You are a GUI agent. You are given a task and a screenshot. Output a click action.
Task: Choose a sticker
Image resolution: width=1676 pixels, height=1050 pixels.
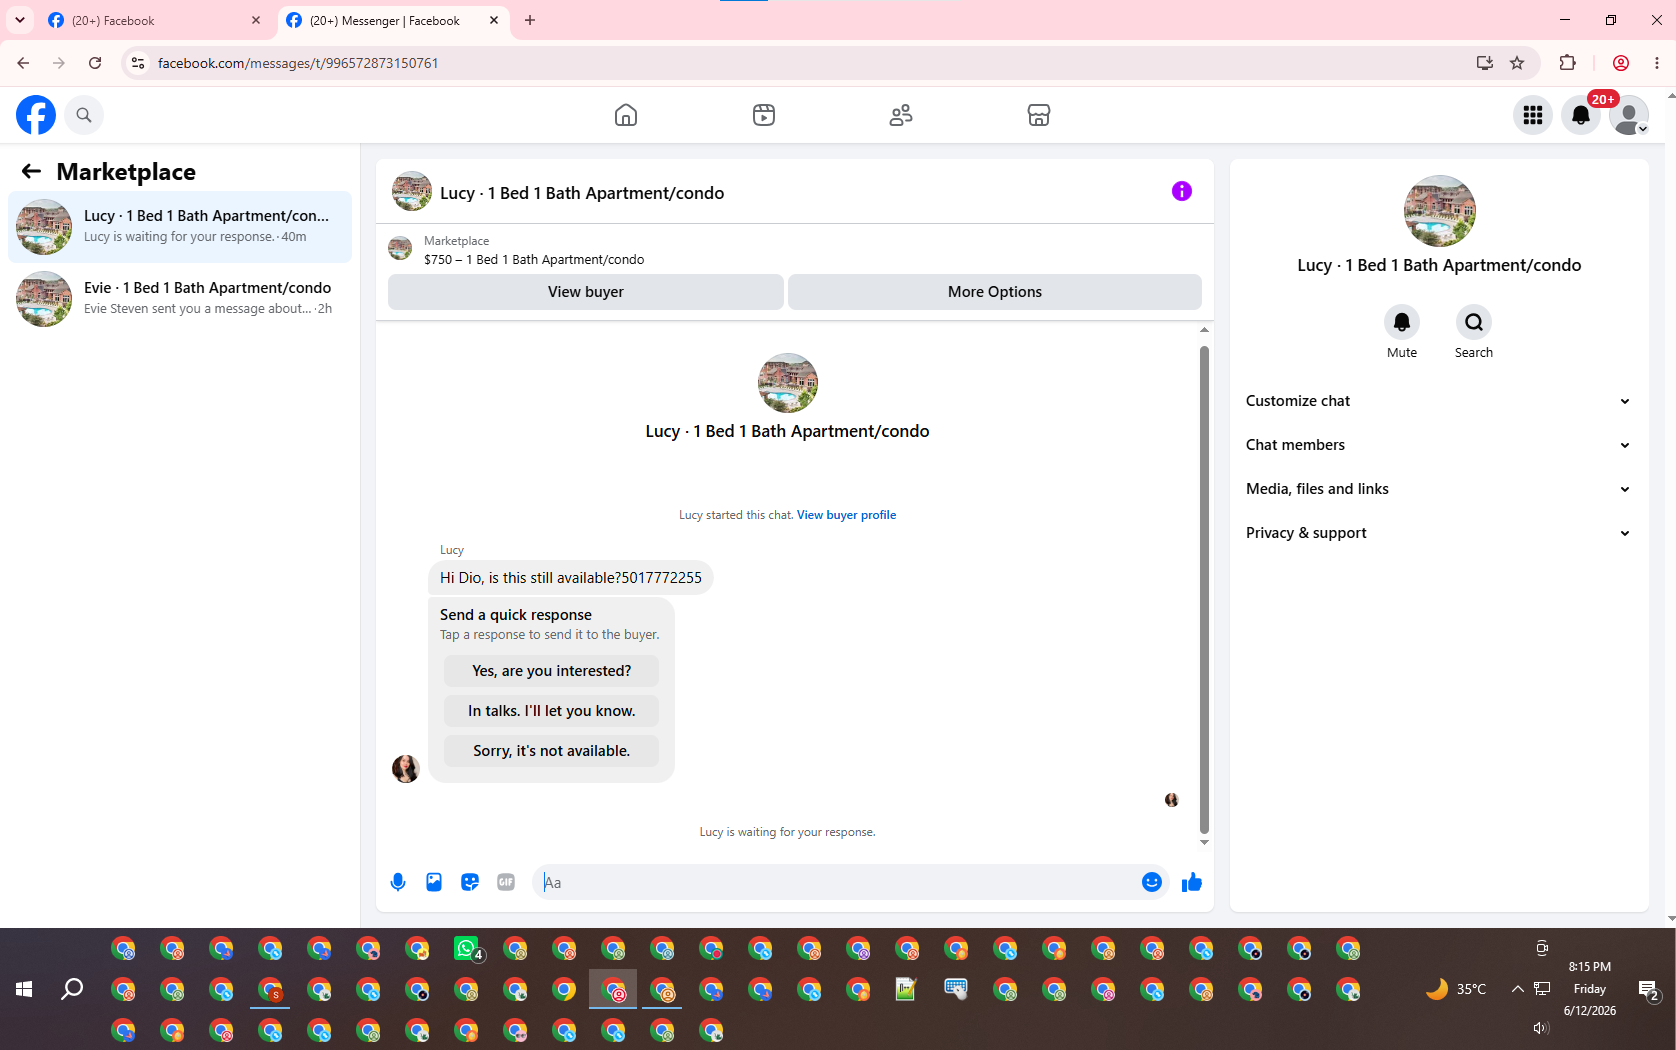click(x=470, y=882)
